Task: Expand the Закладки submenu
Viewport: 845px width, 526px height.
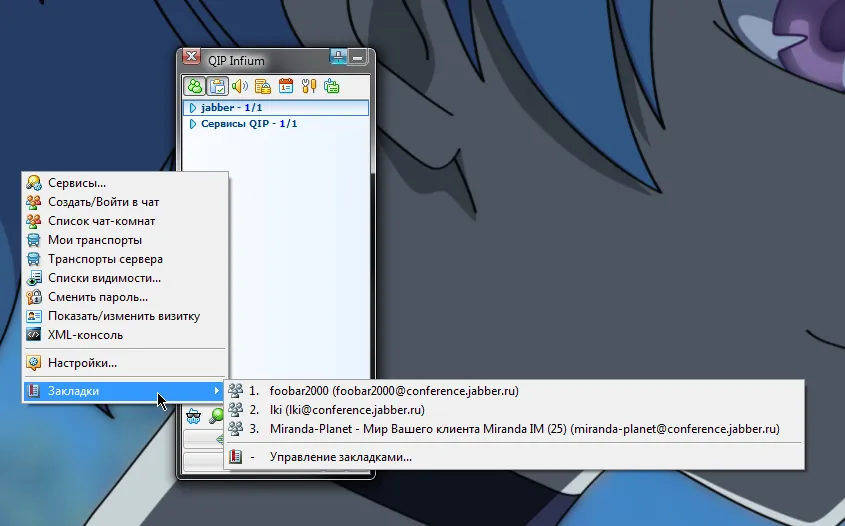Action: coord(126,391)
